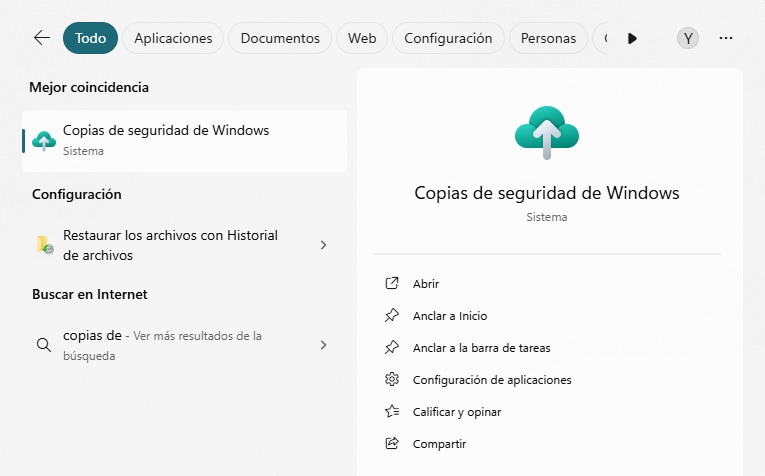
Task: Open the Web filter tab
Action: [362, 38]
